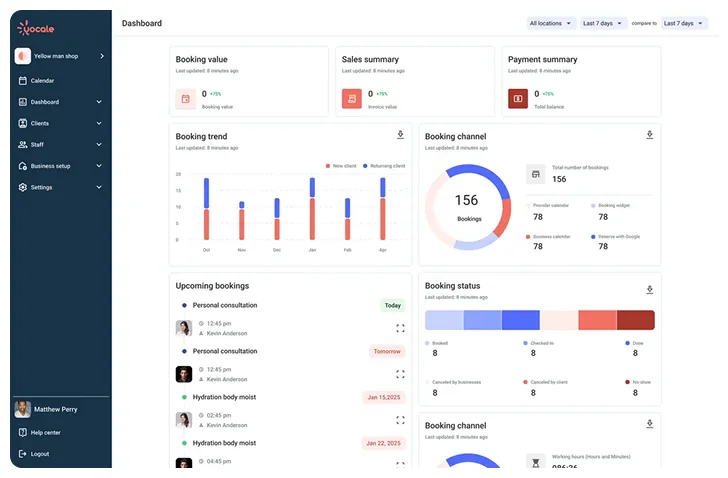The height and width of the screenshot is (478, 728).
Task: Open the Business setup sidebar icon
Action: [x=22, y=166]
